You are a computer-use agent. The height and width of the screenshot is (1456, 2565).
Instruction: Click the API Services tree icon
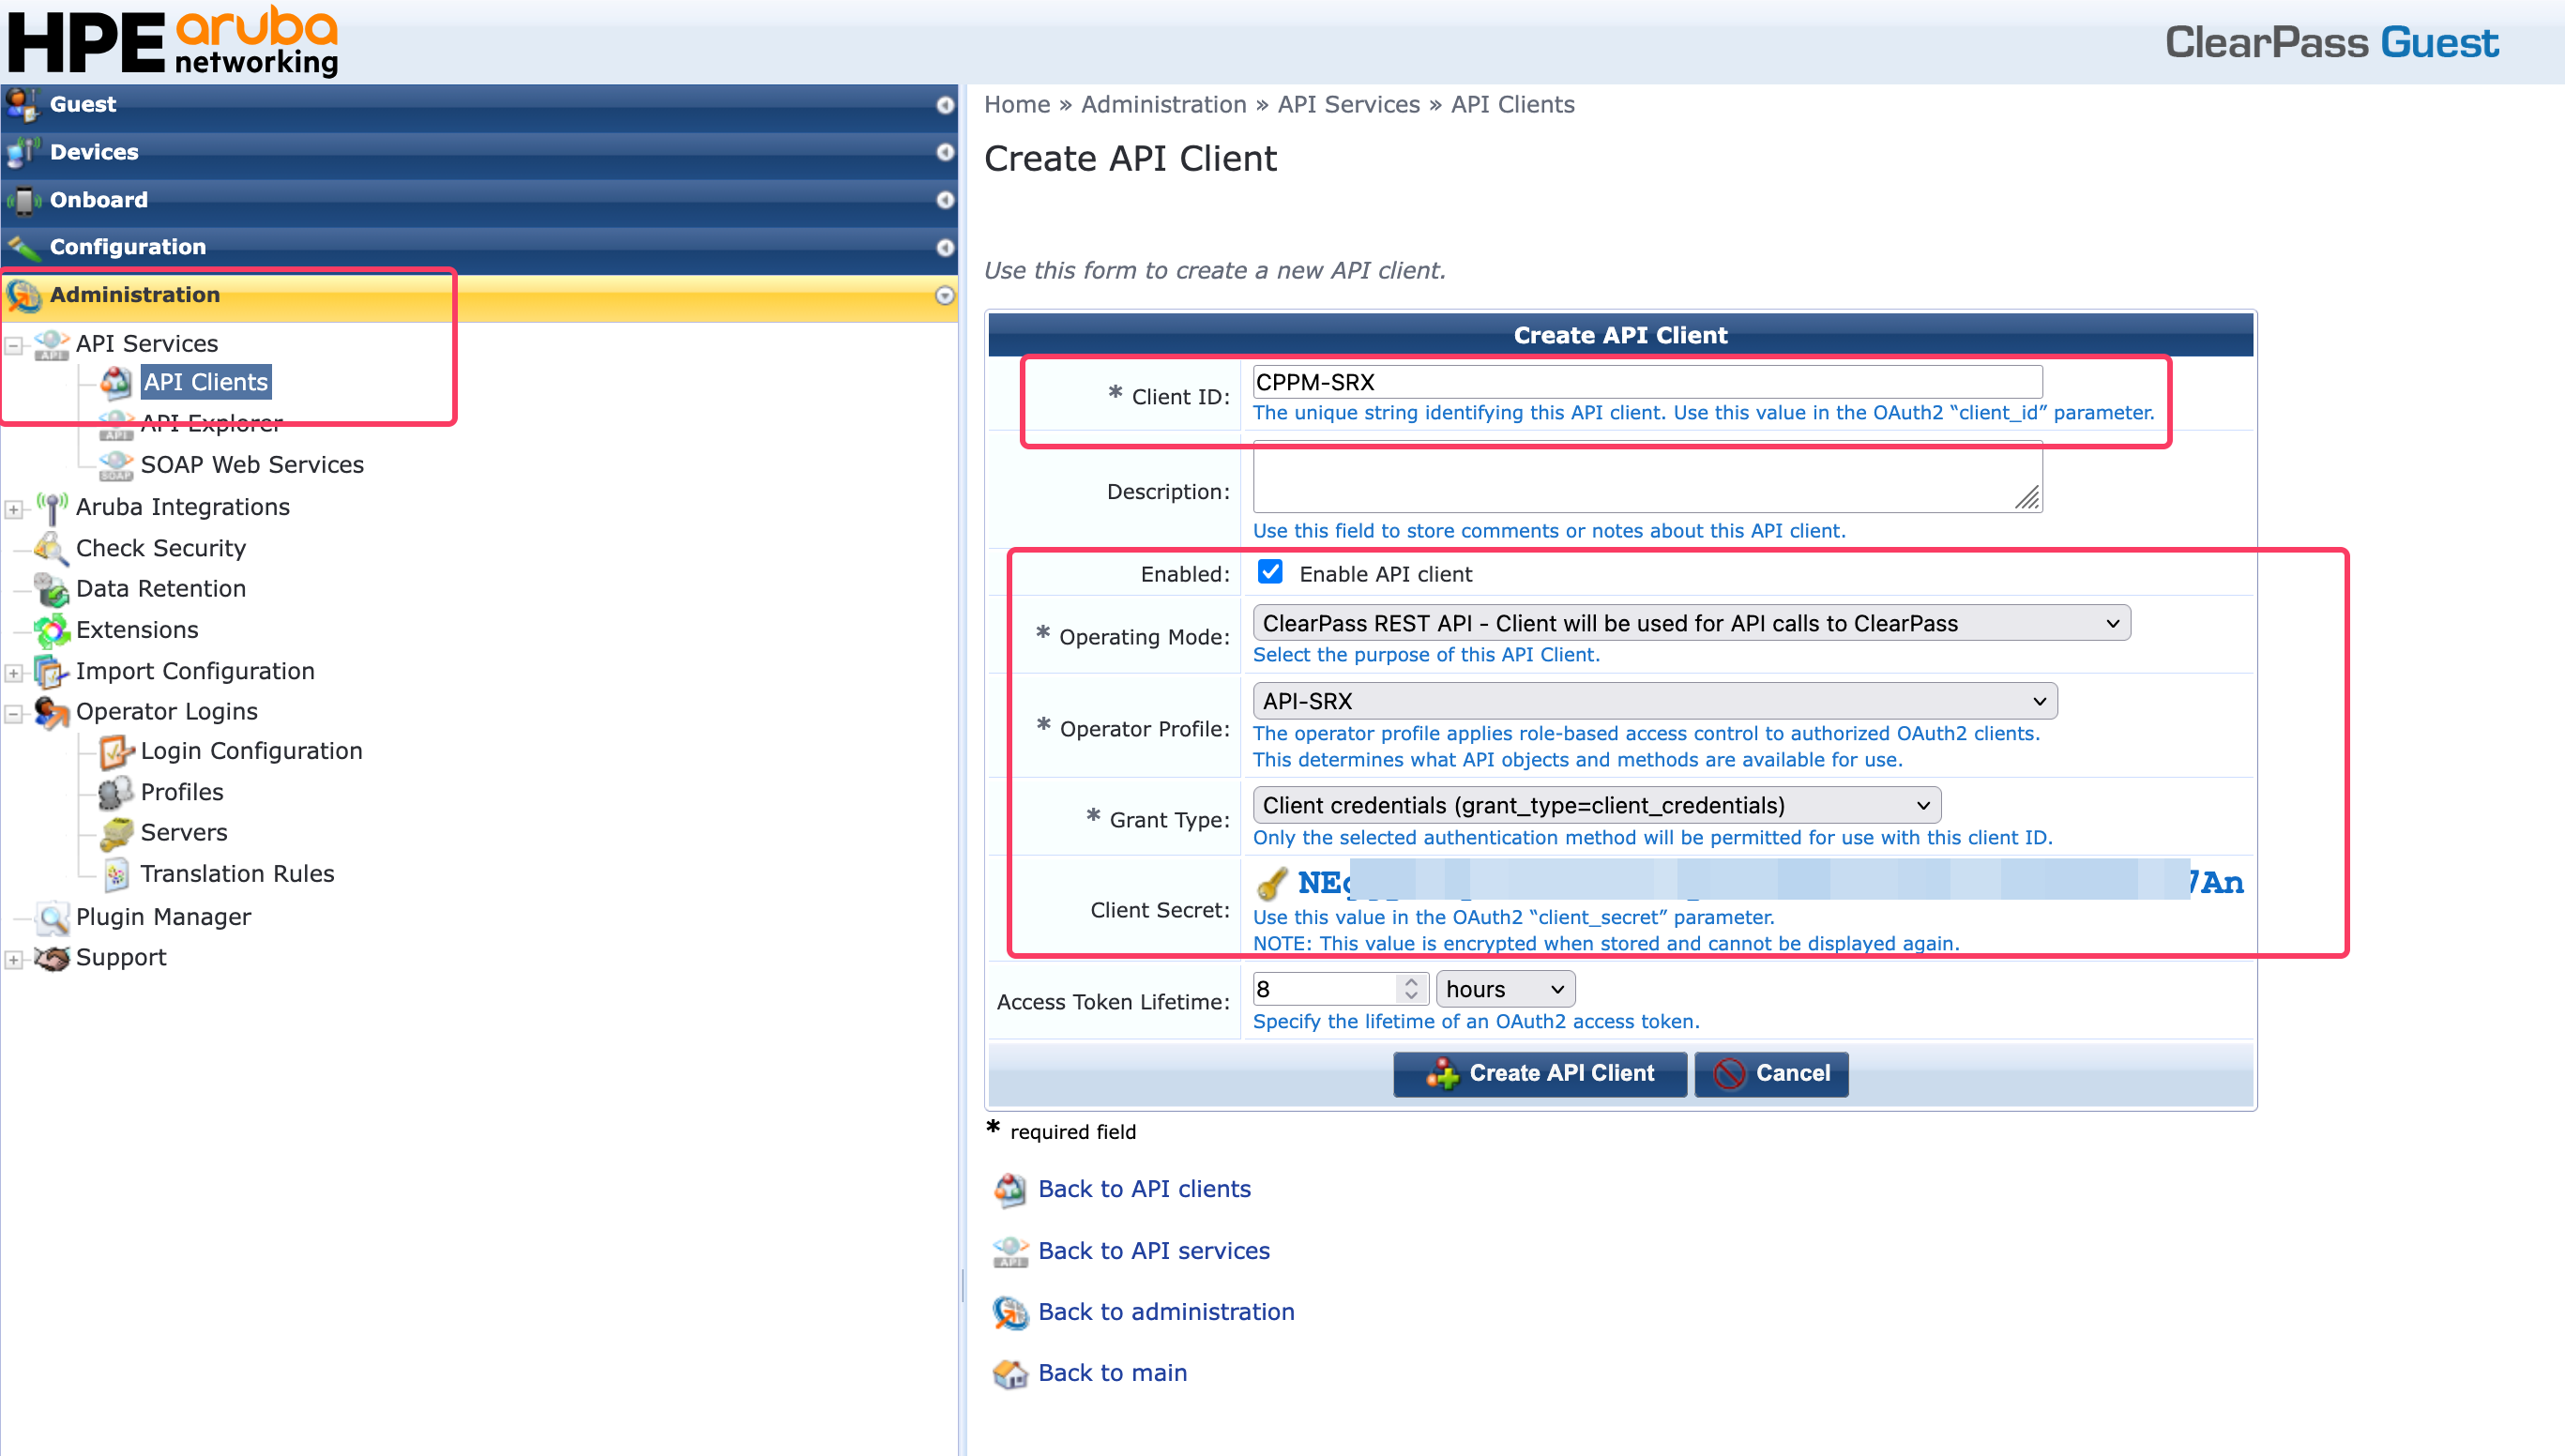(52, 344)
